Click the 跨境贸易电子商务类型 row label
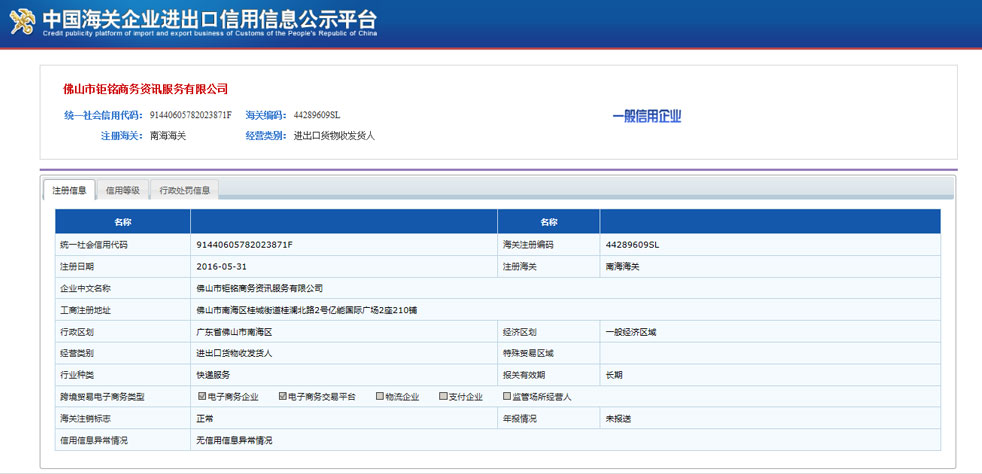 tap(102, 397)
